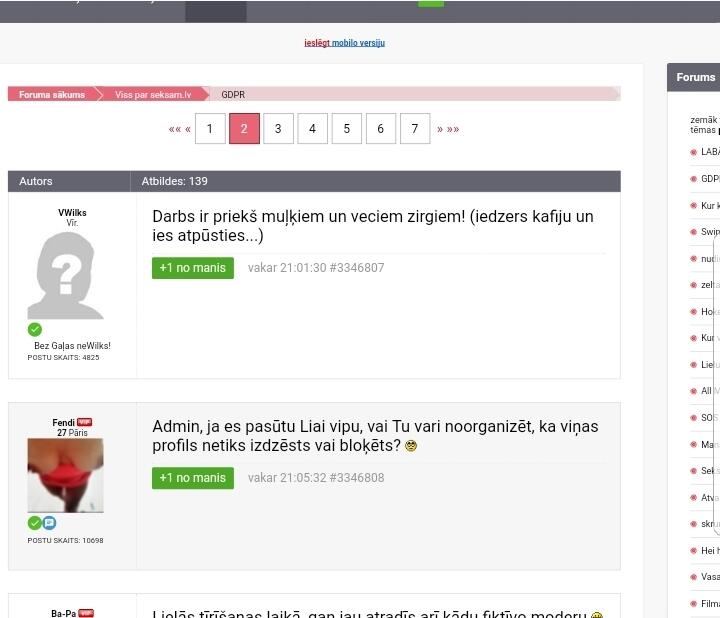Select 'Viss par seksam.lv' breadcrumb
The height and width of the screenshot is (618, 720).
click(x=152, y=94)
